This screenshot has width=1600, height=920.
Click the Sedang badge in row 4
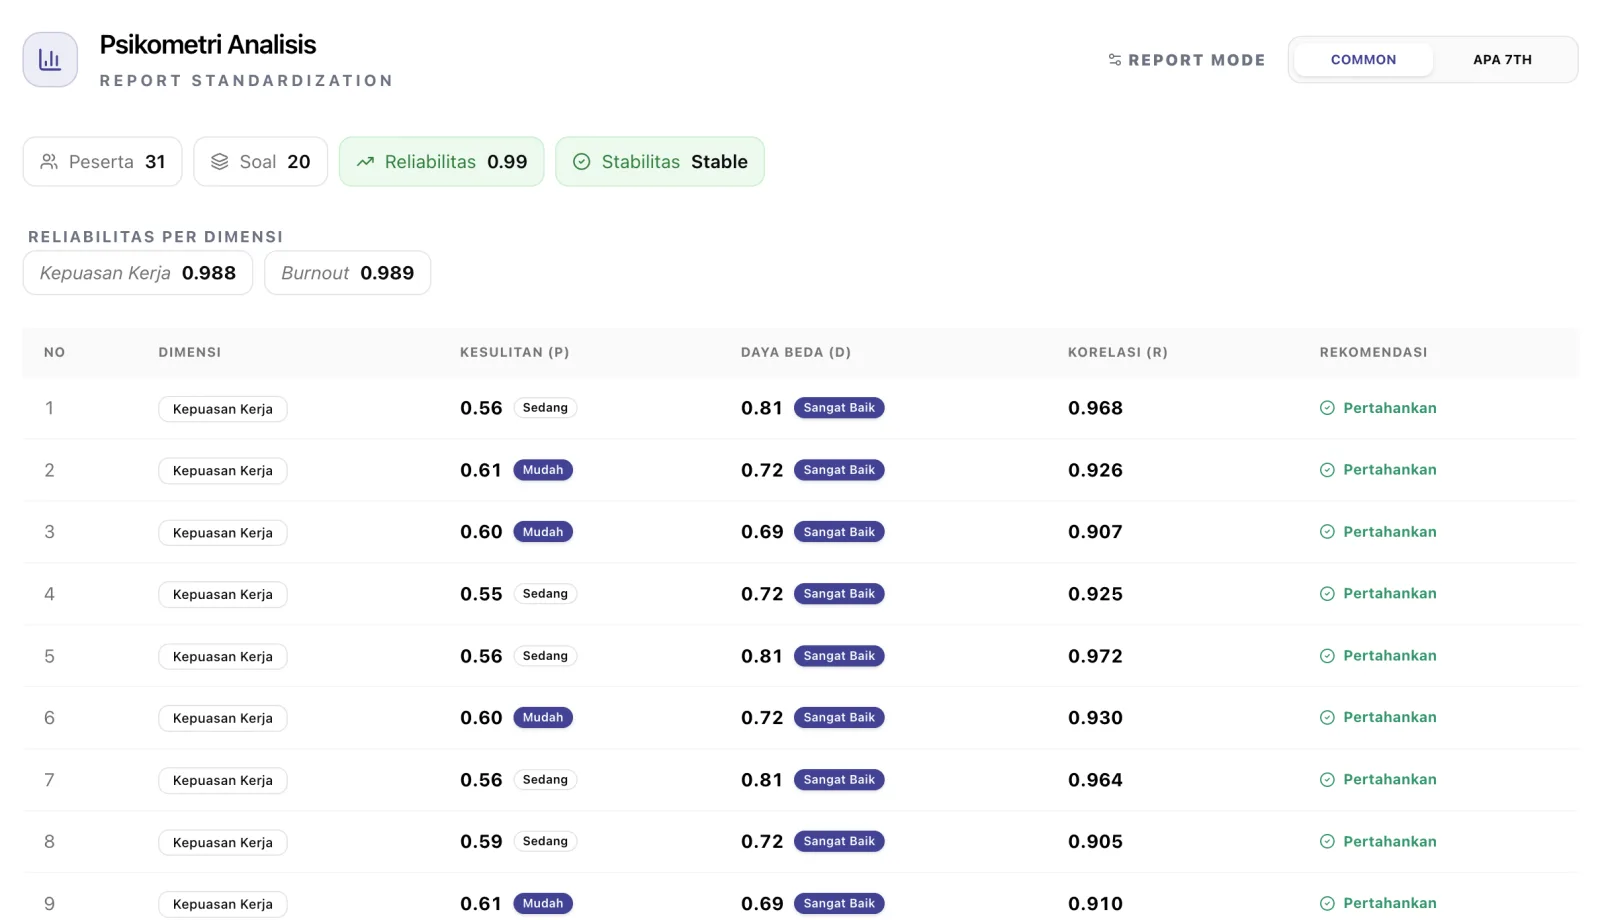point(545,594)
